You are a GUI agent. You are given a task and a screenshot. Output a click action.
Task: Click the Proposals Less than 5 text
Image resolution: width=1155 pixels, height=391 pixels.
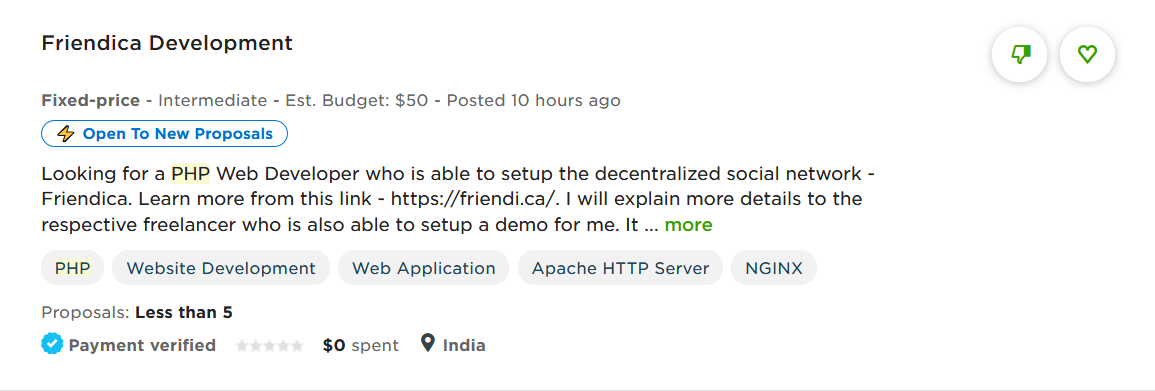coord(137,312)
